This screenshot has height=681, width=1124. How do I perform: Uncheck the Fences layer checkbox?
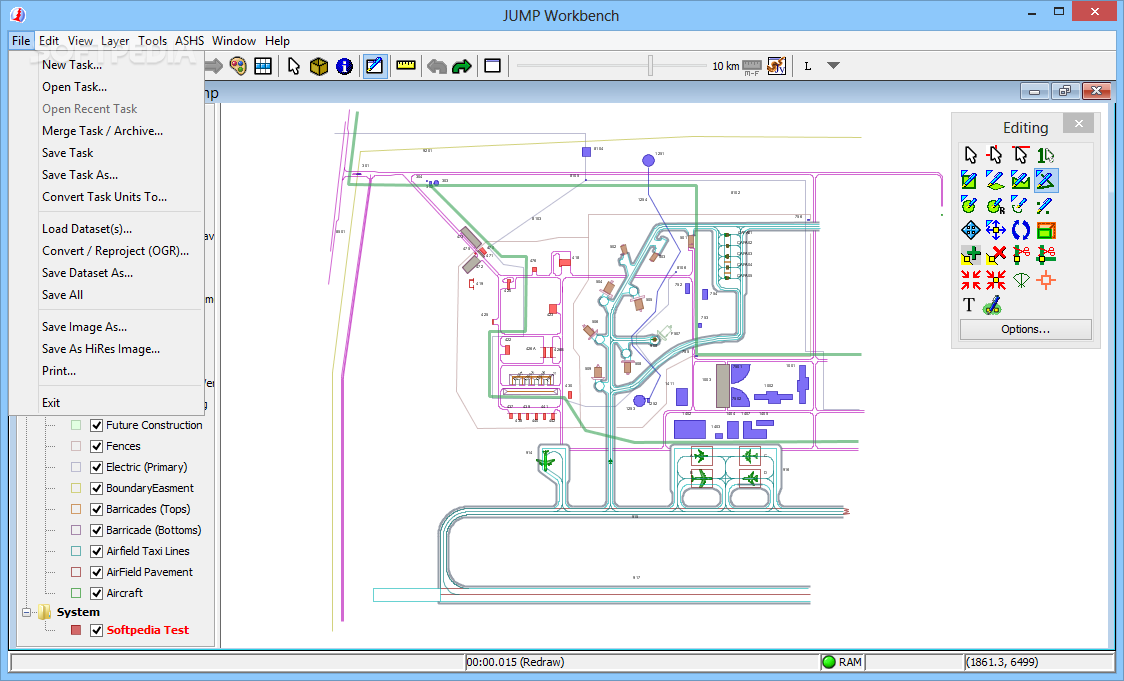(x=97, y=446)
